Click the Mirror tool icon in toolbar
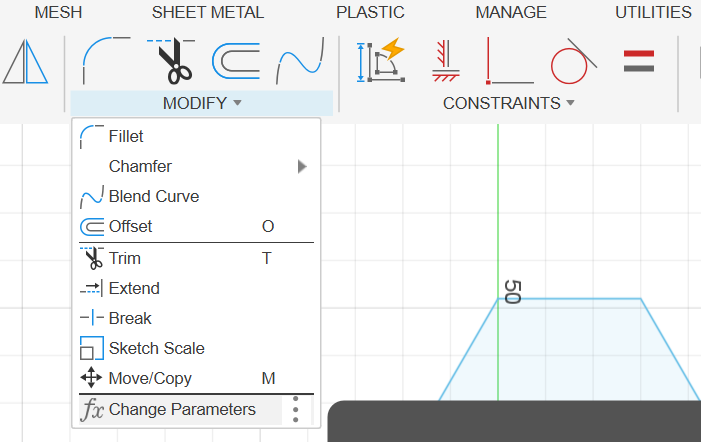Screen dimensions: 701x442 pos(25,62)
